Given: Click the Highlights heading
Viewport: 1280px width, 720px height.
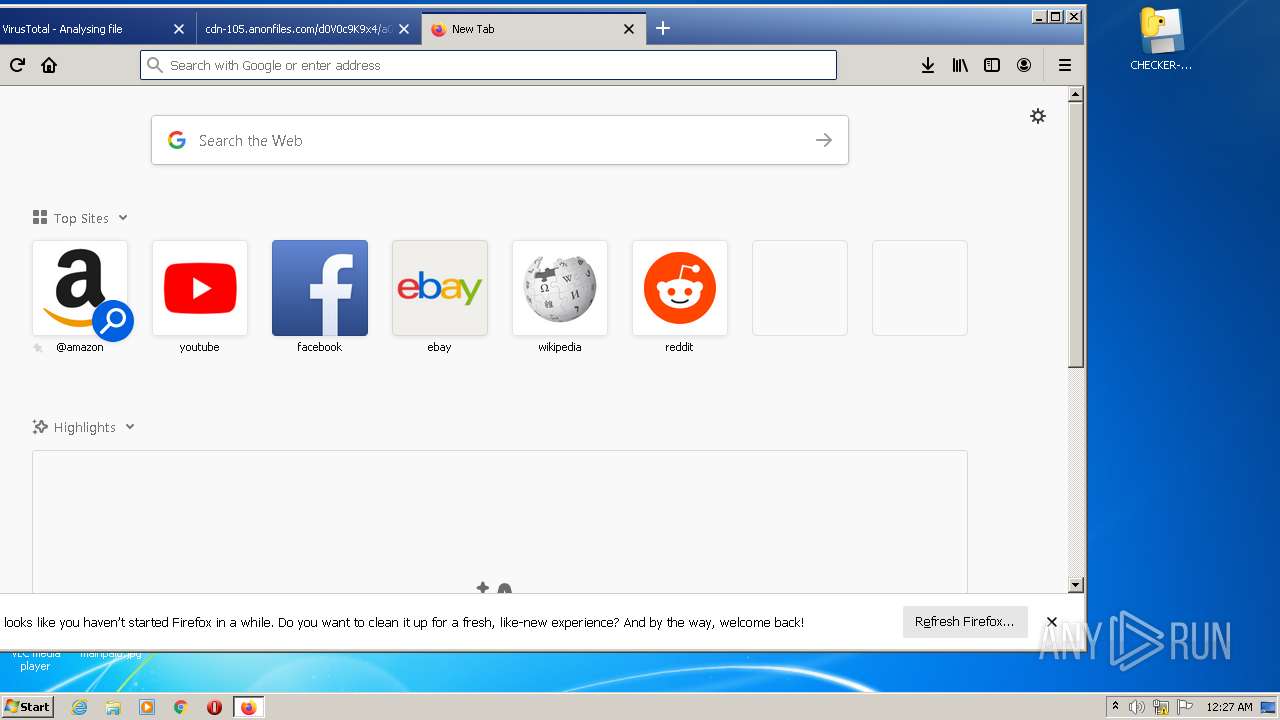Looking at the screenshot, I should [x=85, y=427].
